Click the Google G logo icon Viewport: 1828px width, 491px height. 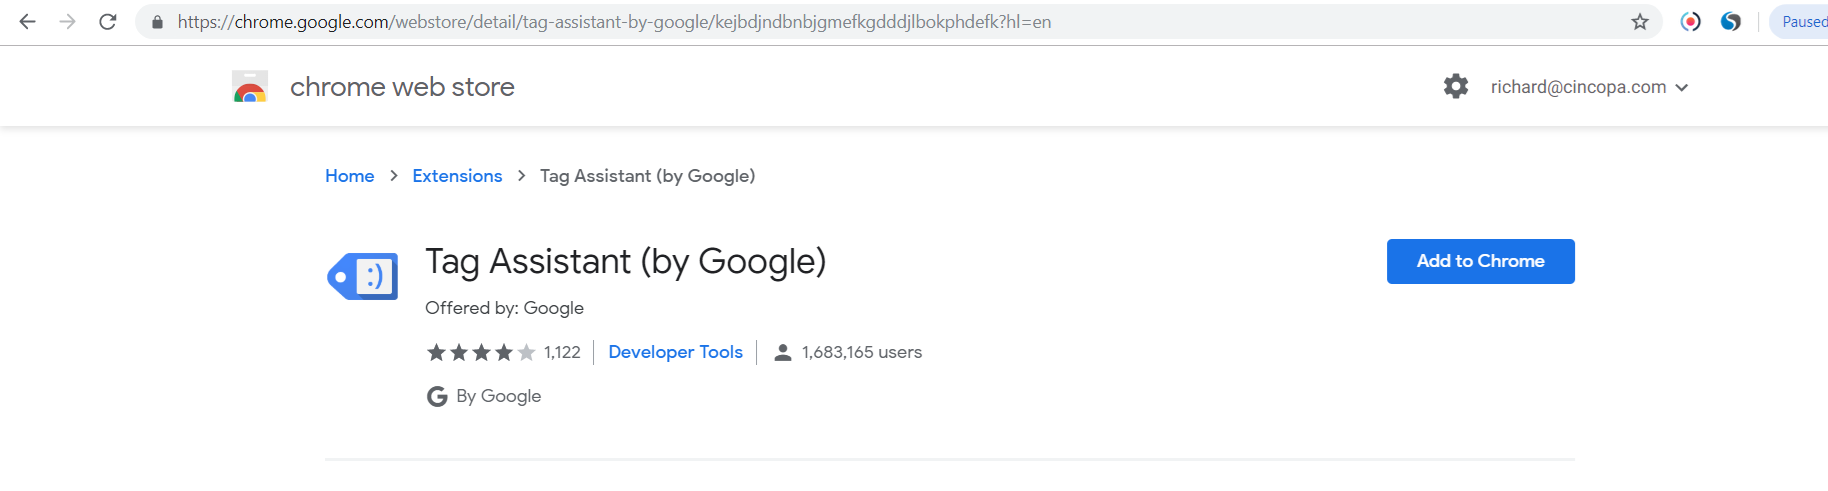(x=437, y=397)
